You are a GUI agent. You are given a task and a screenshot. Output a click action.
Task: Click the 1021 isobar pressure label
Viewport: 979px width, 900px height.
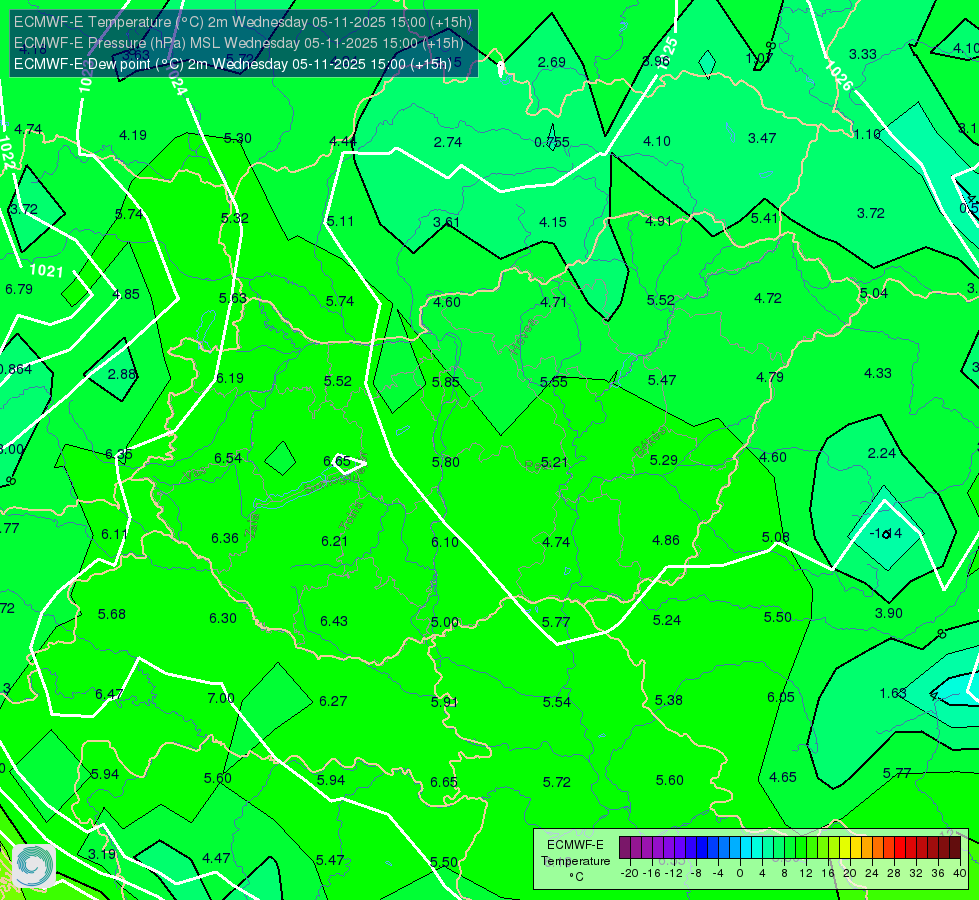click(x=47, y=270)
